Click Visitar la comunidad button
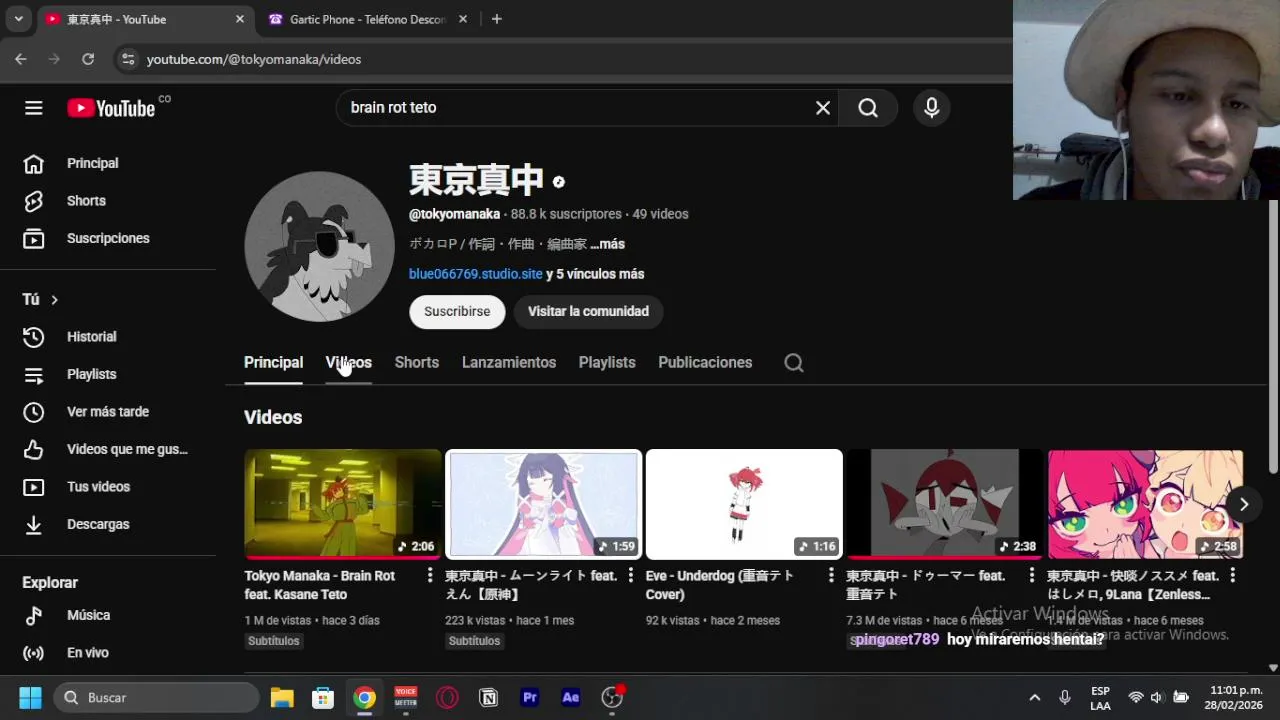 pos(588,312)
